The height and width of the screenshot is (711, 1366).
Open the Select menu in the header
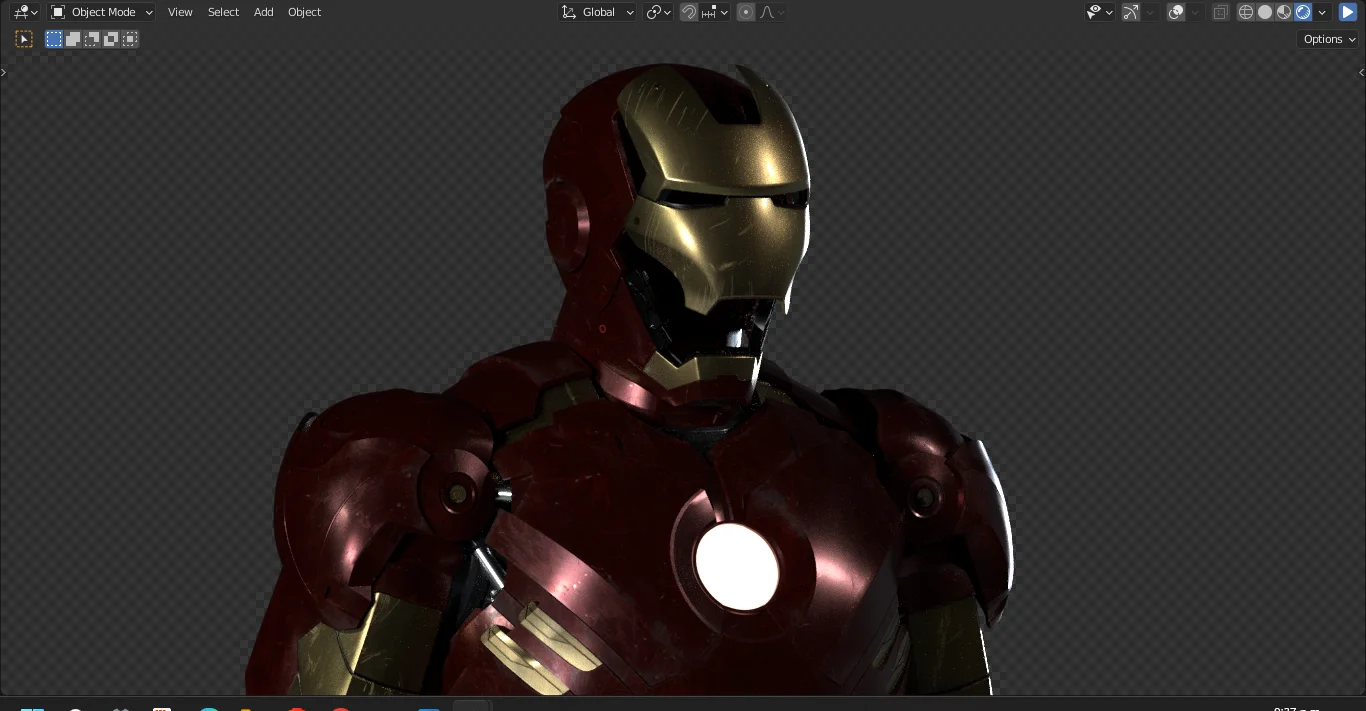tap(223, 12)
